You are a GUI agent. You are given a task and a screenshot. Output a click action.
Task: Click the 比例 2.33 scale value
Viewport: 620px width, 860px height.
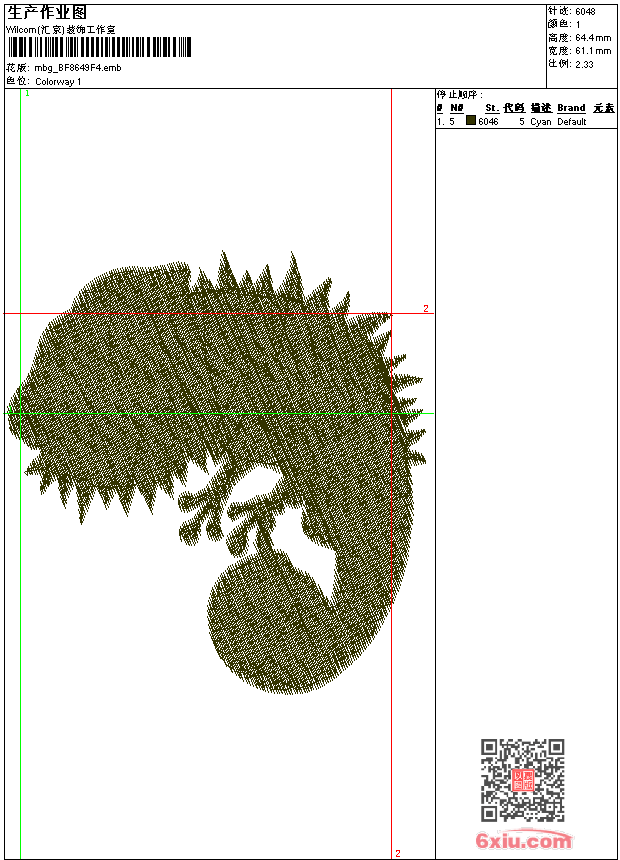pos(572,63)
